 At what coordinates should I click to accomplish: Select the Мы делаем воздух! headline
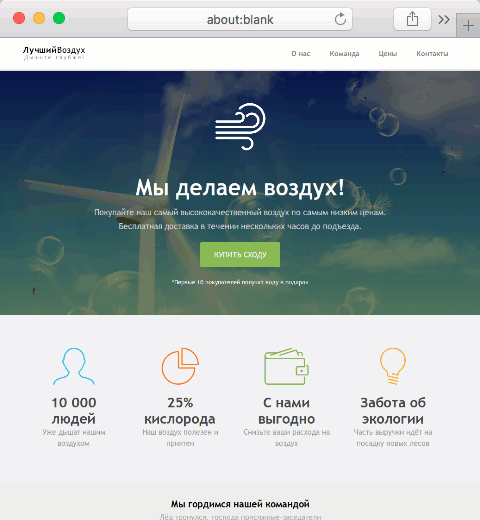click(x=240, y=188)
